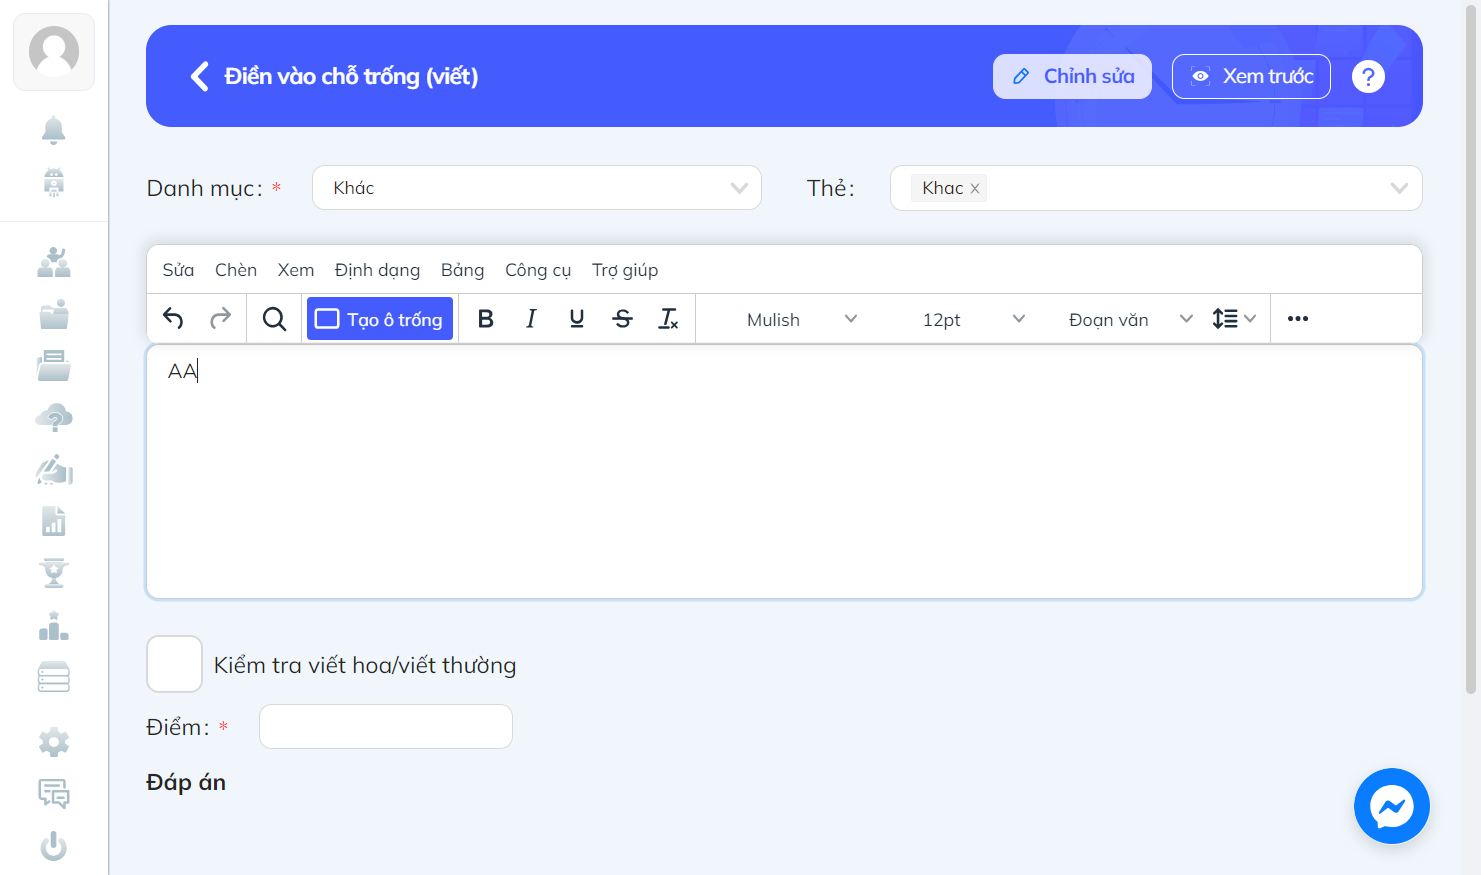Click the power logout icon
The image size is (1481, 875).
point(54,846)
